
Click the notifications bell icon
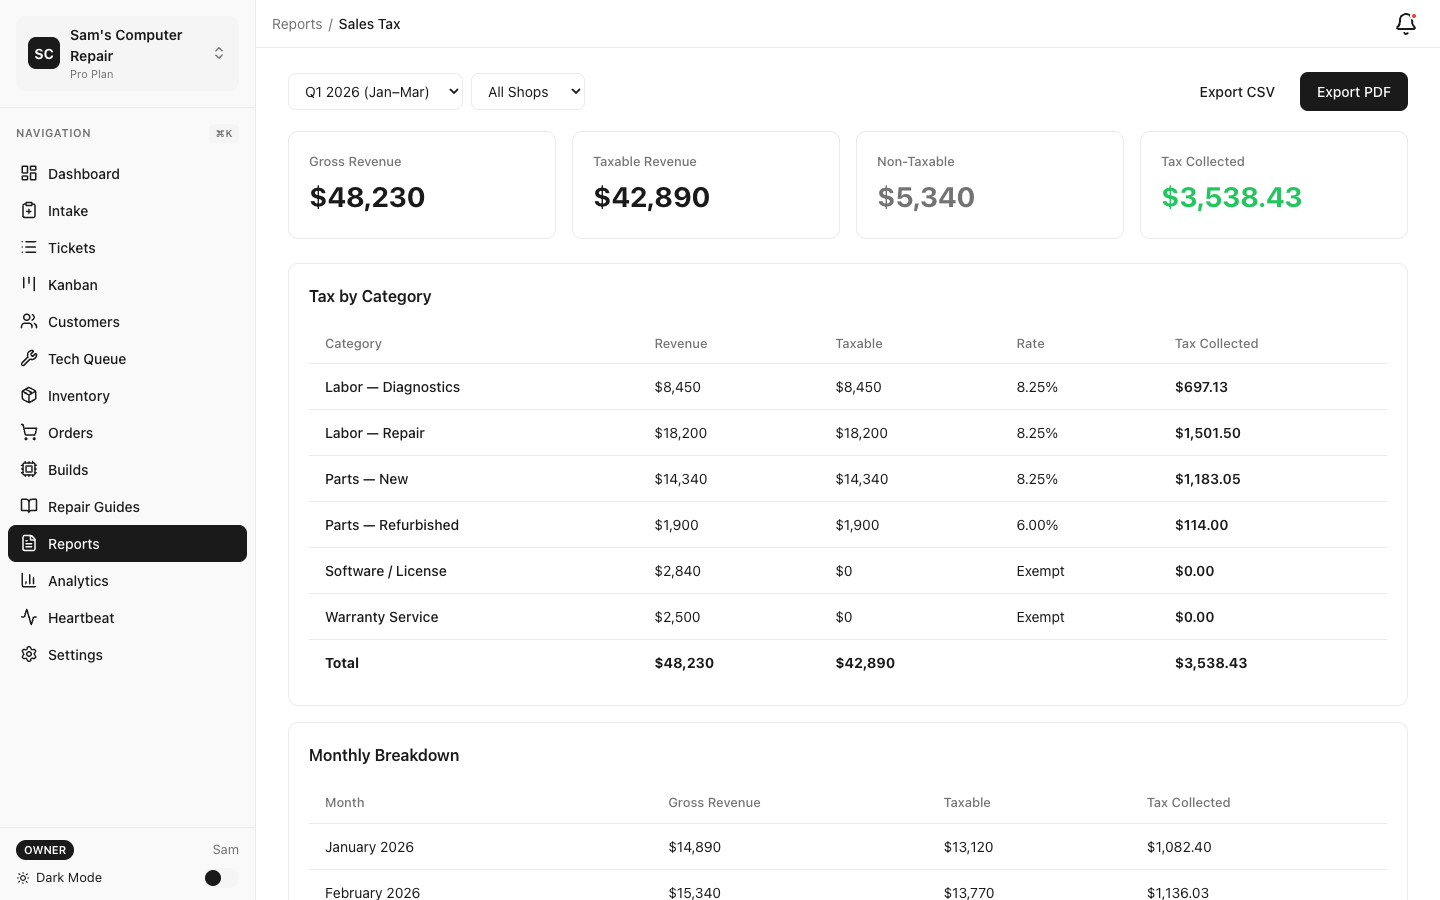[1405, 24]
